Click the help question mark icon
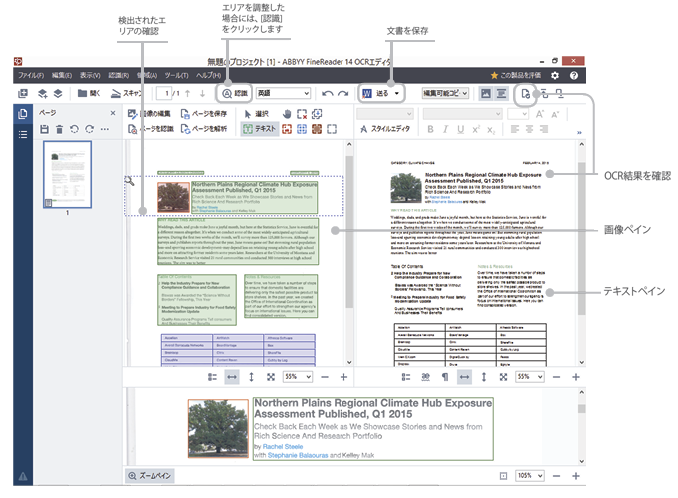 coord(573,75)
